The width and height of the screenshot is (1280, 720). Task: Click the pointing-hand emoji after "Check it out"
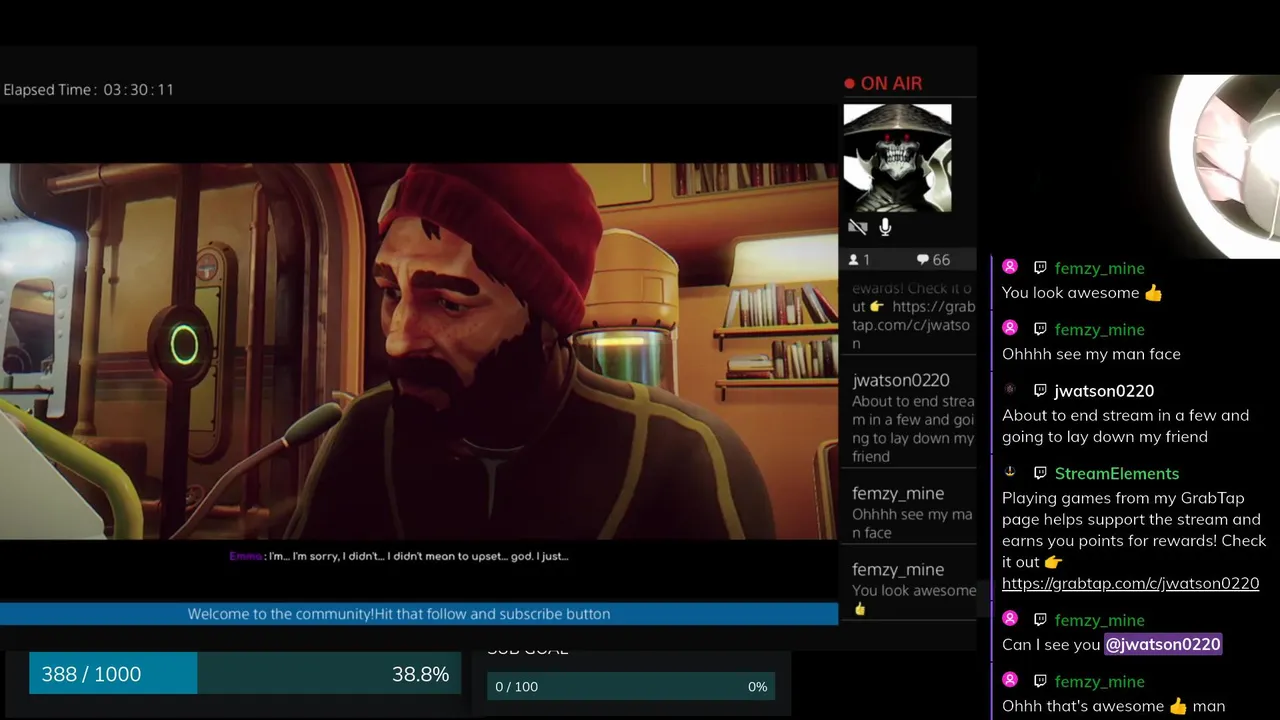pos(1055,562)
